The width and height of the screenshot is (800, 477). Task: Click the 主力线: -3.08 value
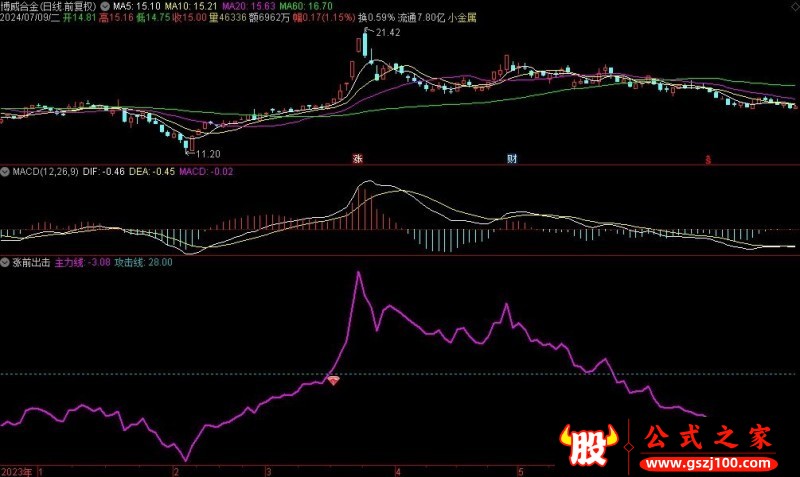tap(83, 262)
